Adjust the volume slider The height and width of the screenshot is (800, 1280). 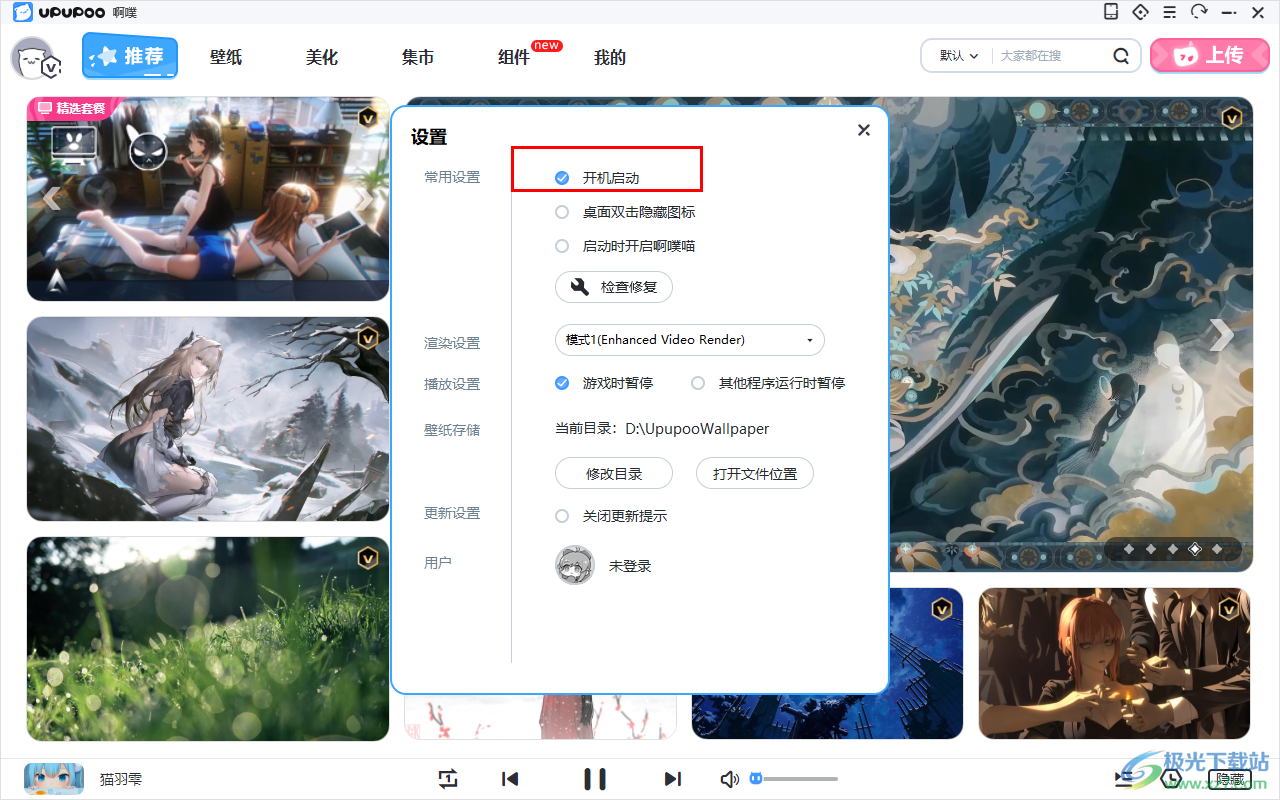[x=794, y=779]
